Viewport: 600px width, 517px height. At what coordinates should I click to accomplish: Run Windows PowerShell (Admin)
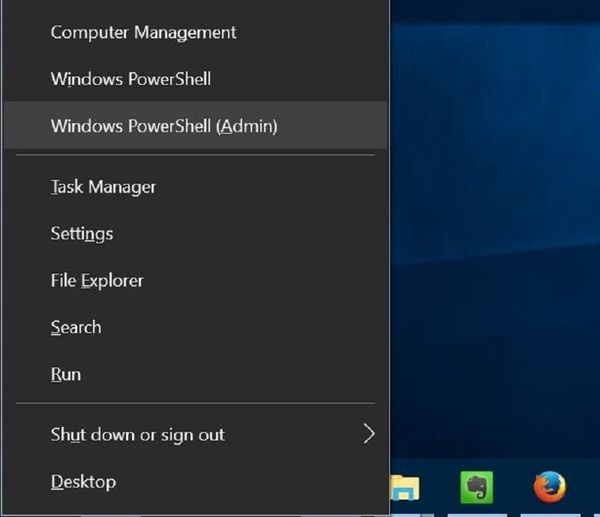coord(164,126)
